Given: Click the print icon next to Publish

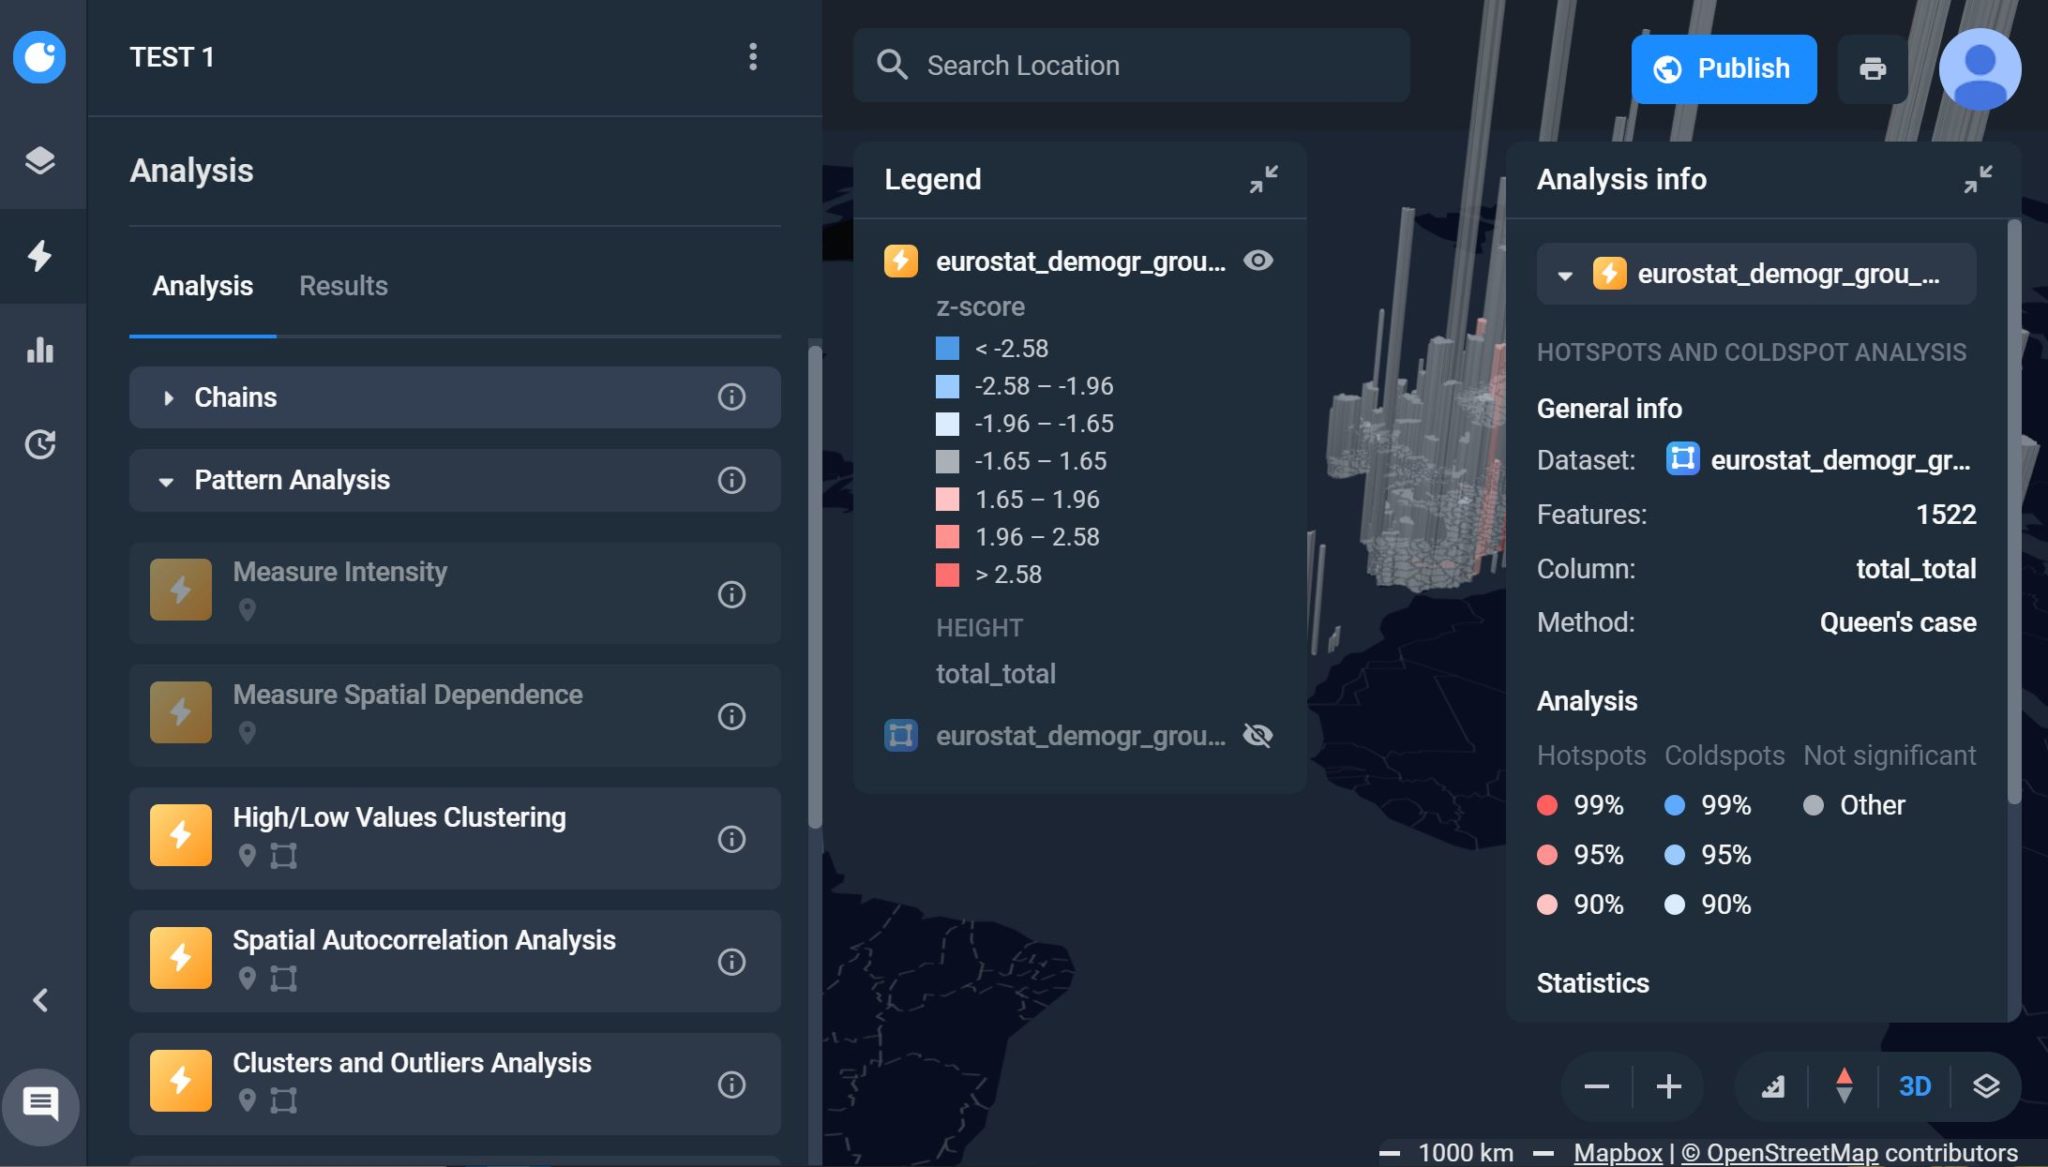Looking at the screenshot, I should point(1872,68).
